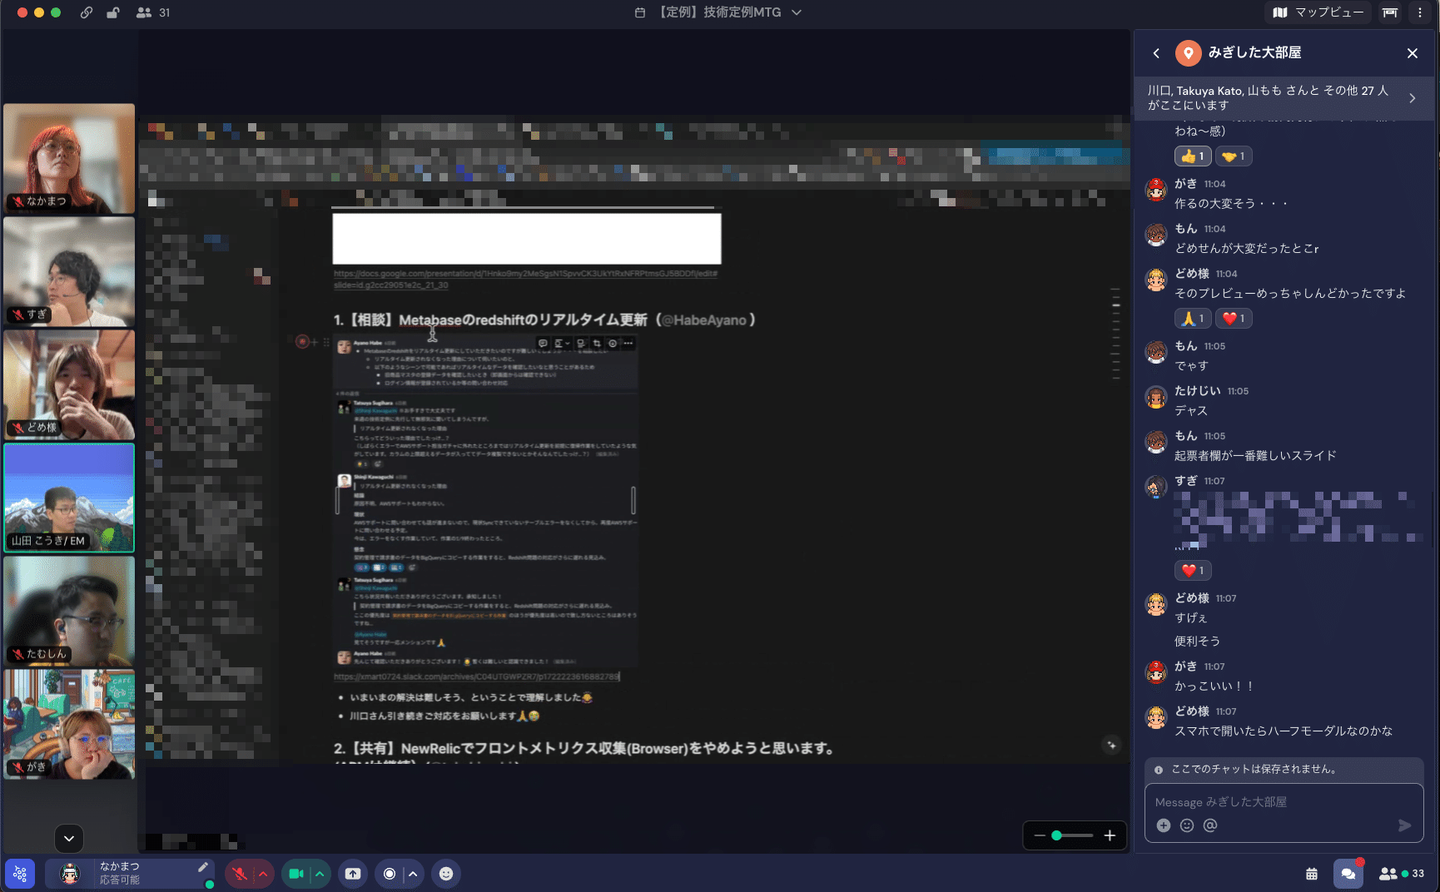
Task: Open the emoji reactions button in bottom bar
Action: (446, 874)
